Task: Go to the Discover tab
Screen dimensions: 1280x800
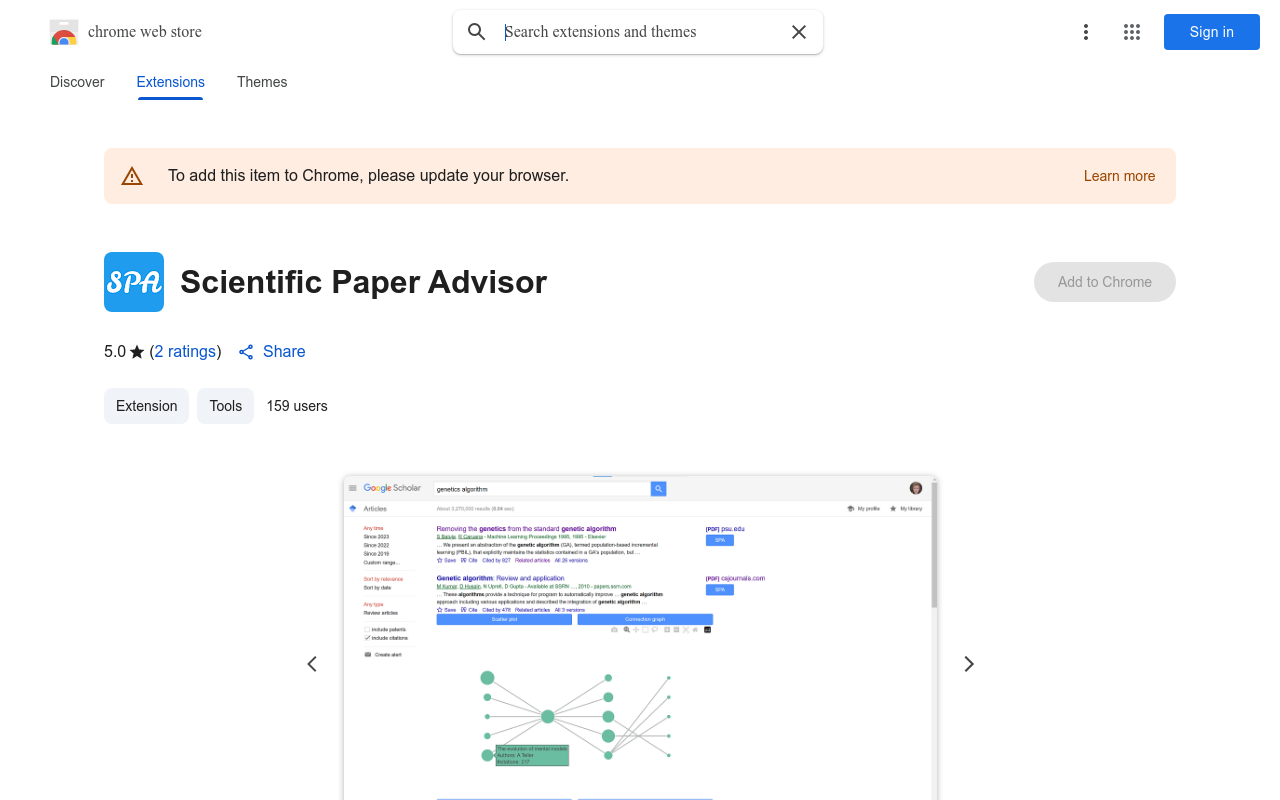Action: coord(77,82)
